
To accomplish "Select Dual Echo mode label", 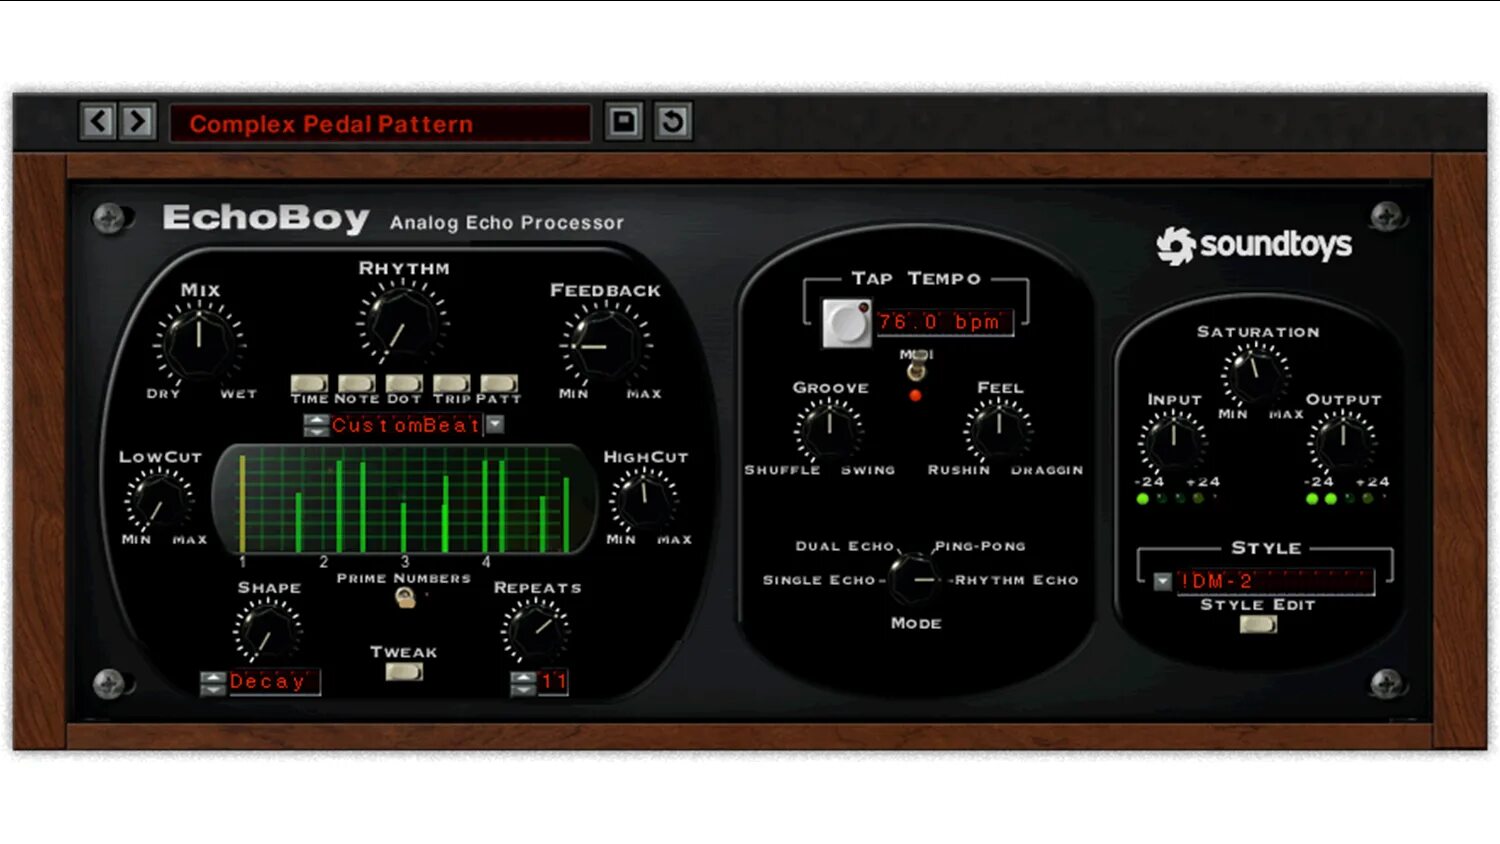I will click(x=844, y=546).
